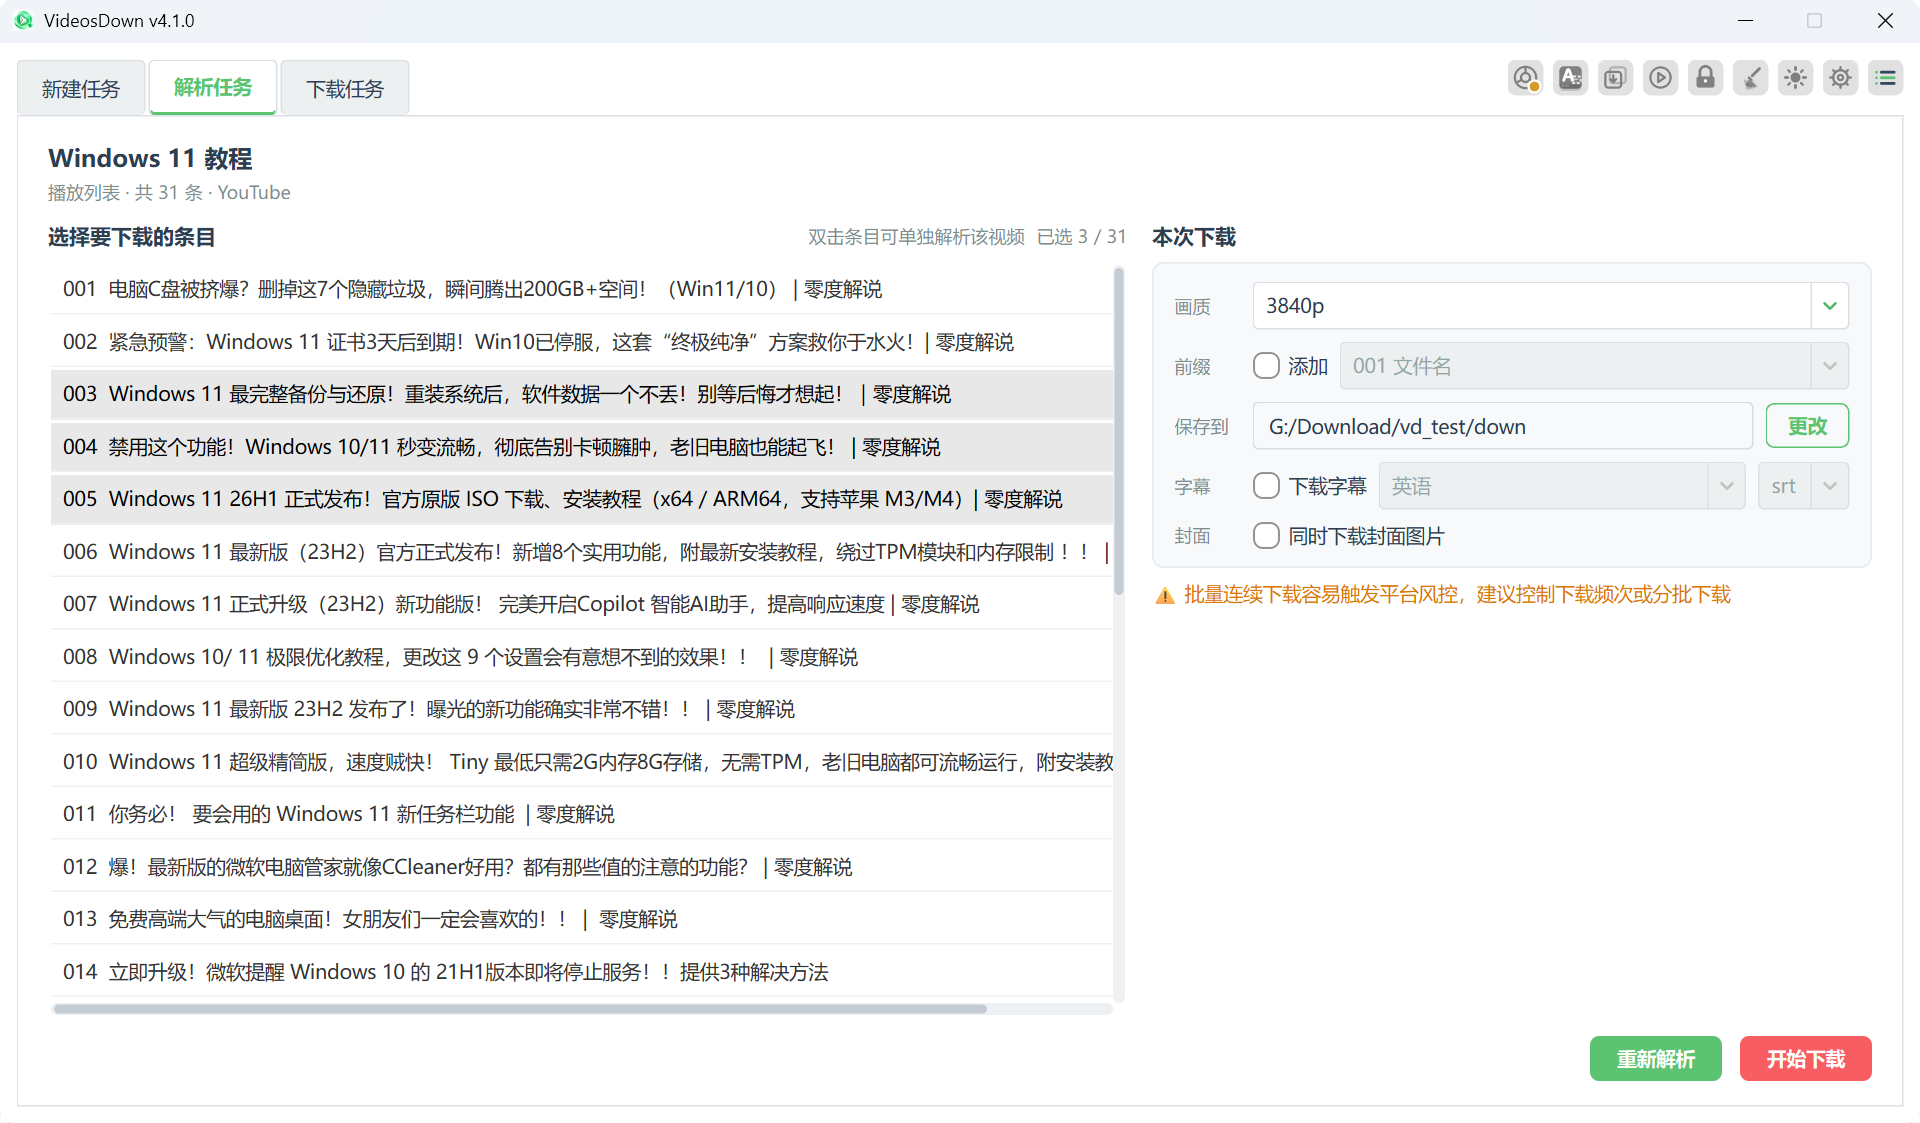1920x1123 pixels.
Task: Click the orange batch-download warning triangle icon
Action: tap(1165, 596)
